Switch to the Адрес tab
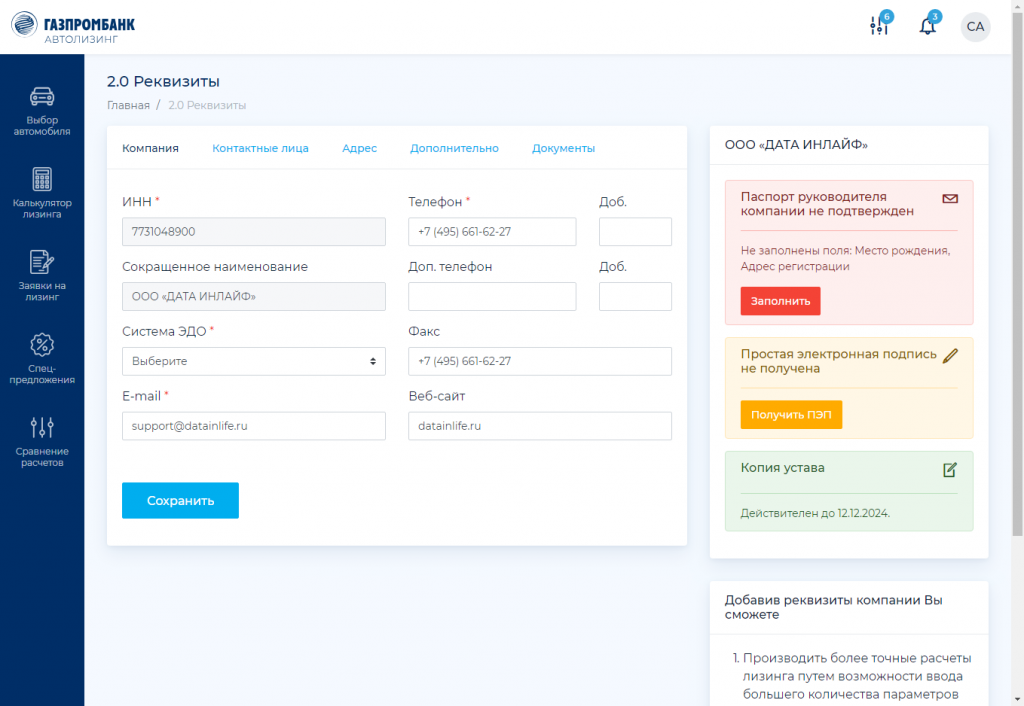 (x=359, y=148)
